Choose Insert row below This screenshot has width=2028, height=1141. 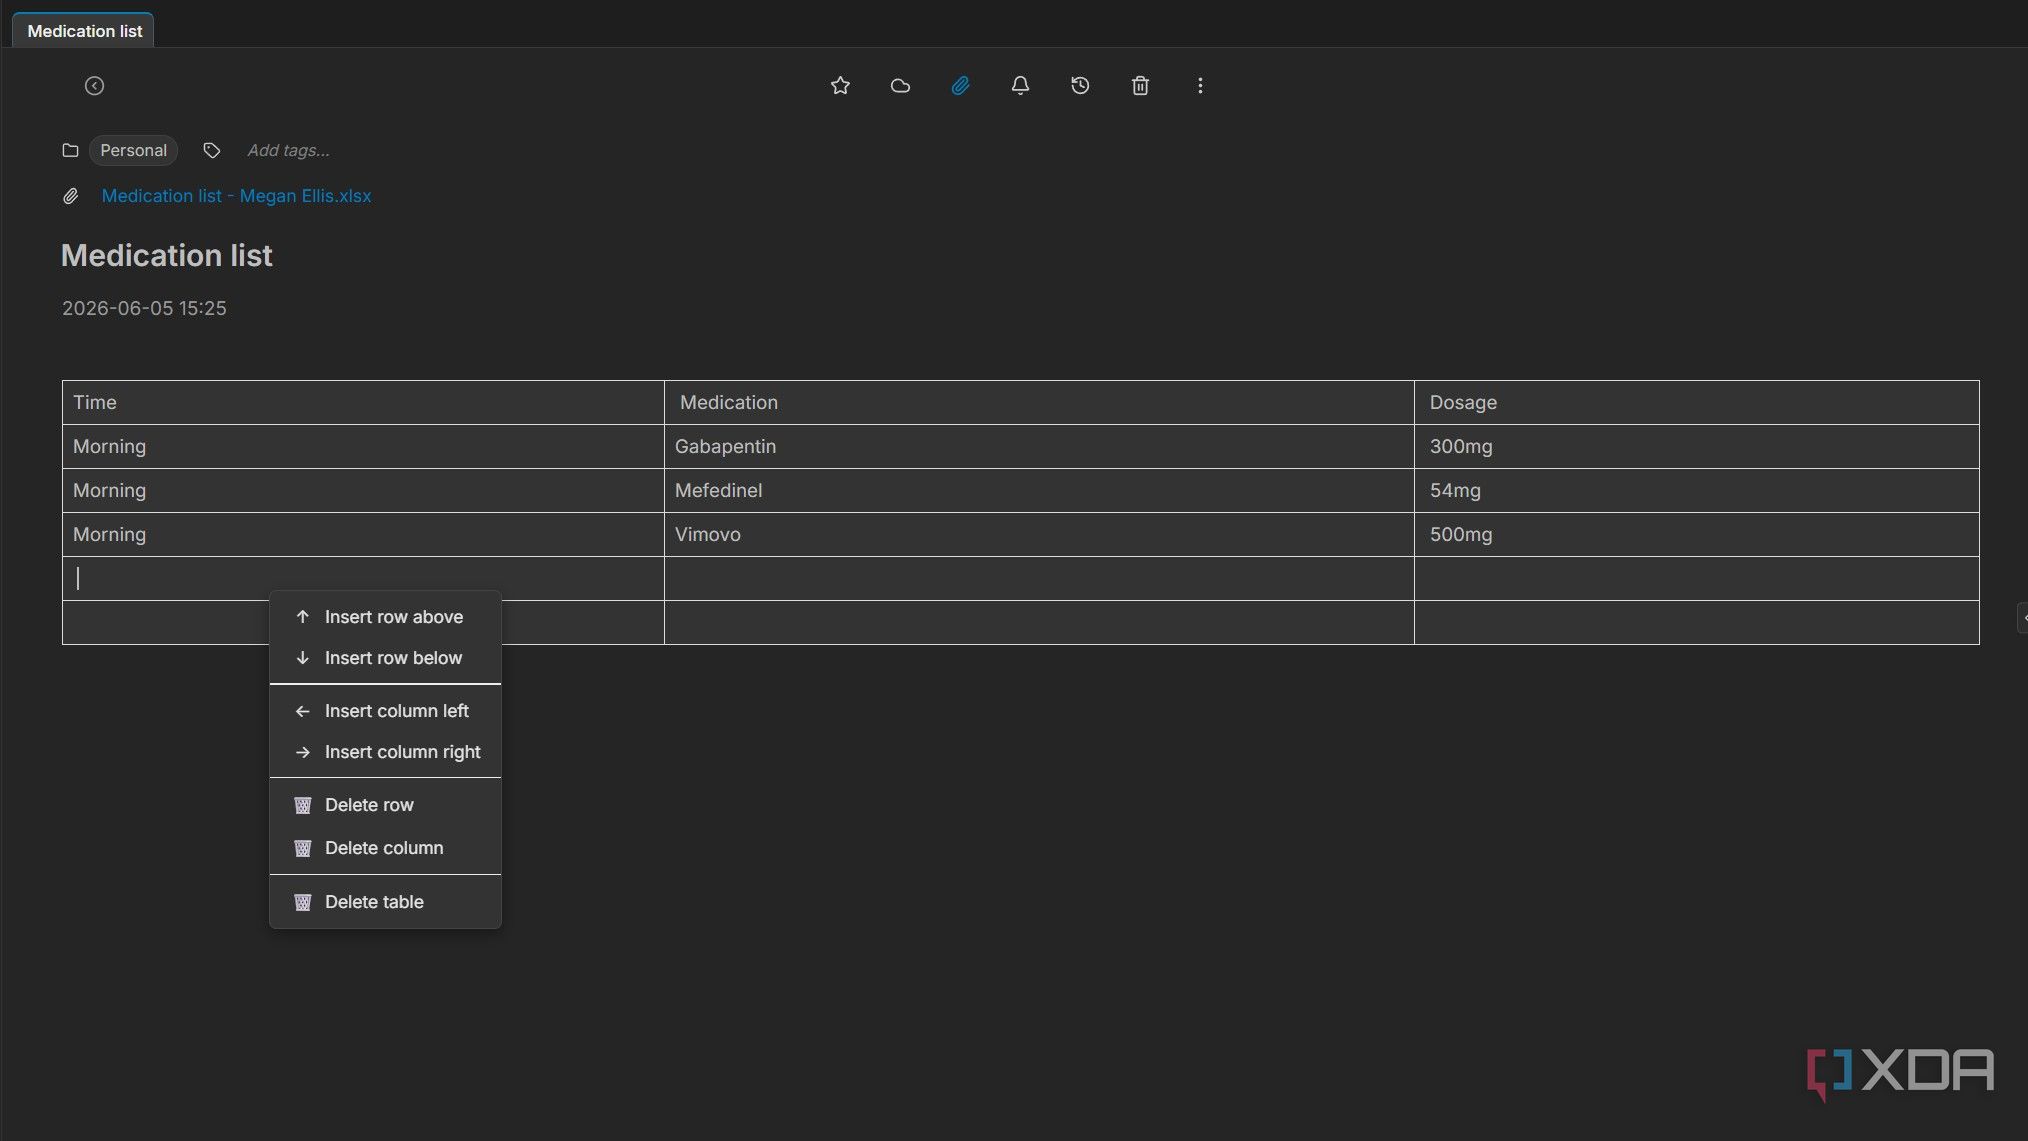pos(385,658)
